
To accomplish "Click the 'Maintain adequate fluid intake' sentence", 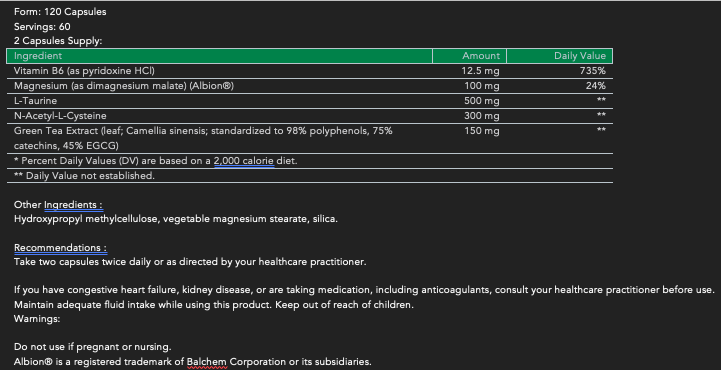I will (214, 305).
